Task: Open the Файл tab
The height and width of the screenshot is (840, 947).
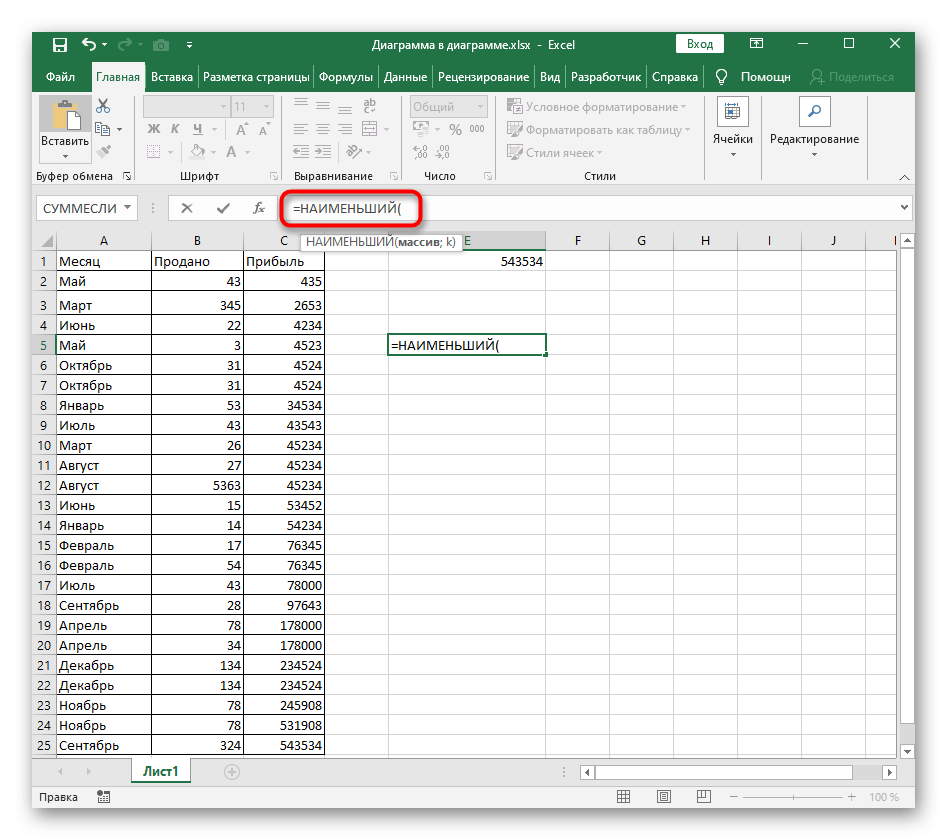Action: pos(60,77)
